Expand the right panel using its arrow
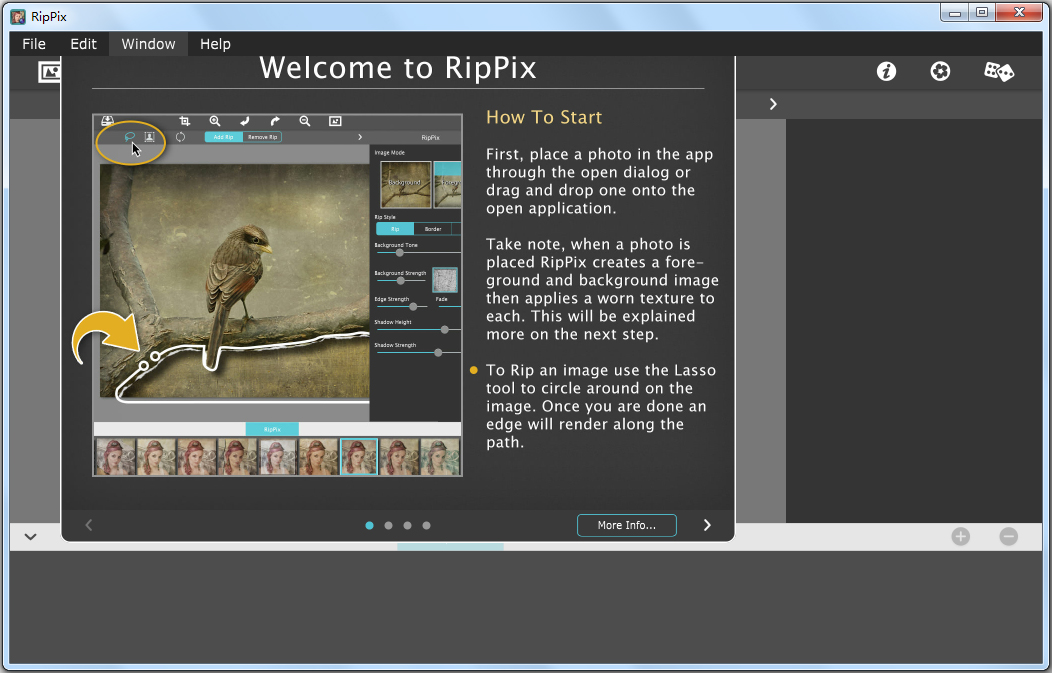 (x=772, y=103)
